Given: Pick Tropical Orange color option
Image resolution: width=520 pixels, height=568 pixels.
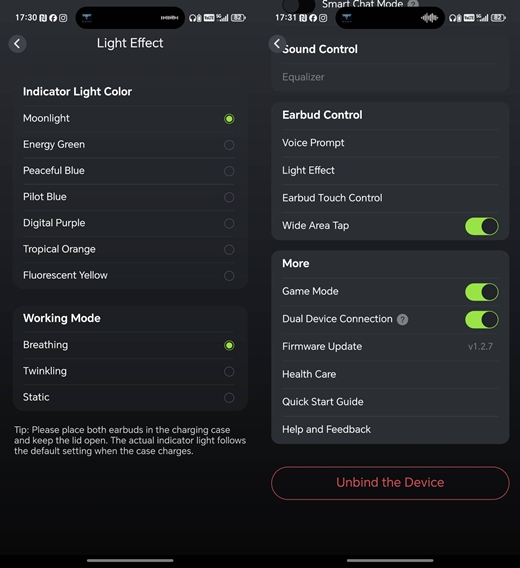Looking at the screenshot, I should [x=129, y=249].
